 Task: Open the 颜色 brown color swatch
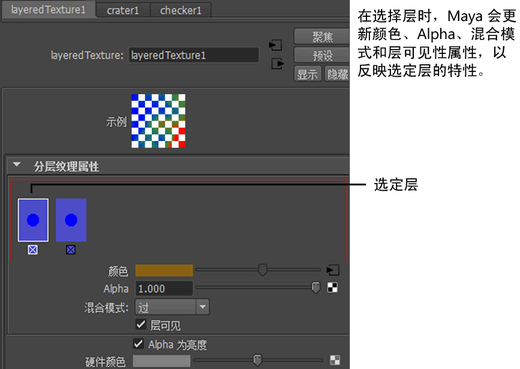(x=164, y=270)
